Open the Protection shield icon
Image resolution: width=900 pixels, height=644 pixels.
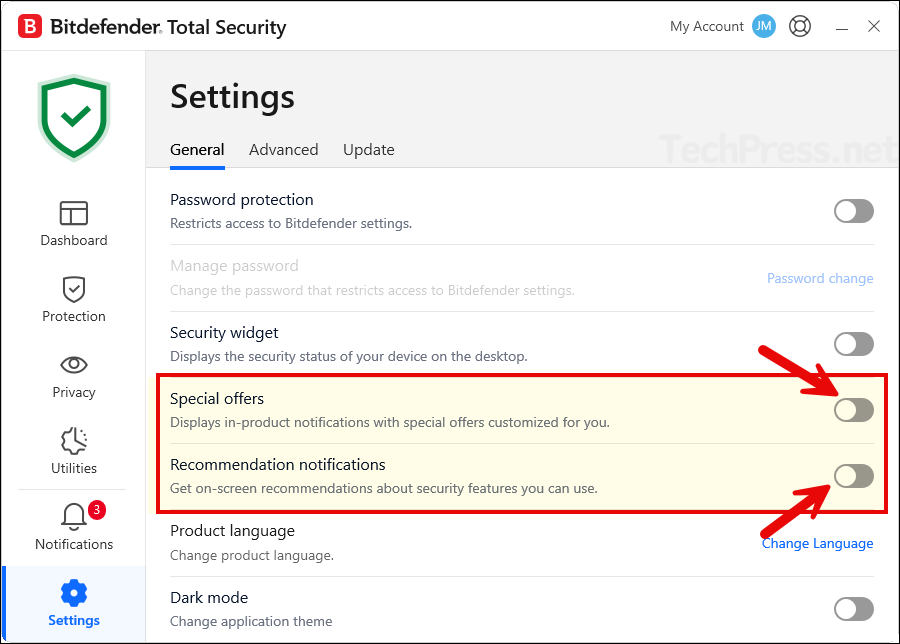pos(74,289)
